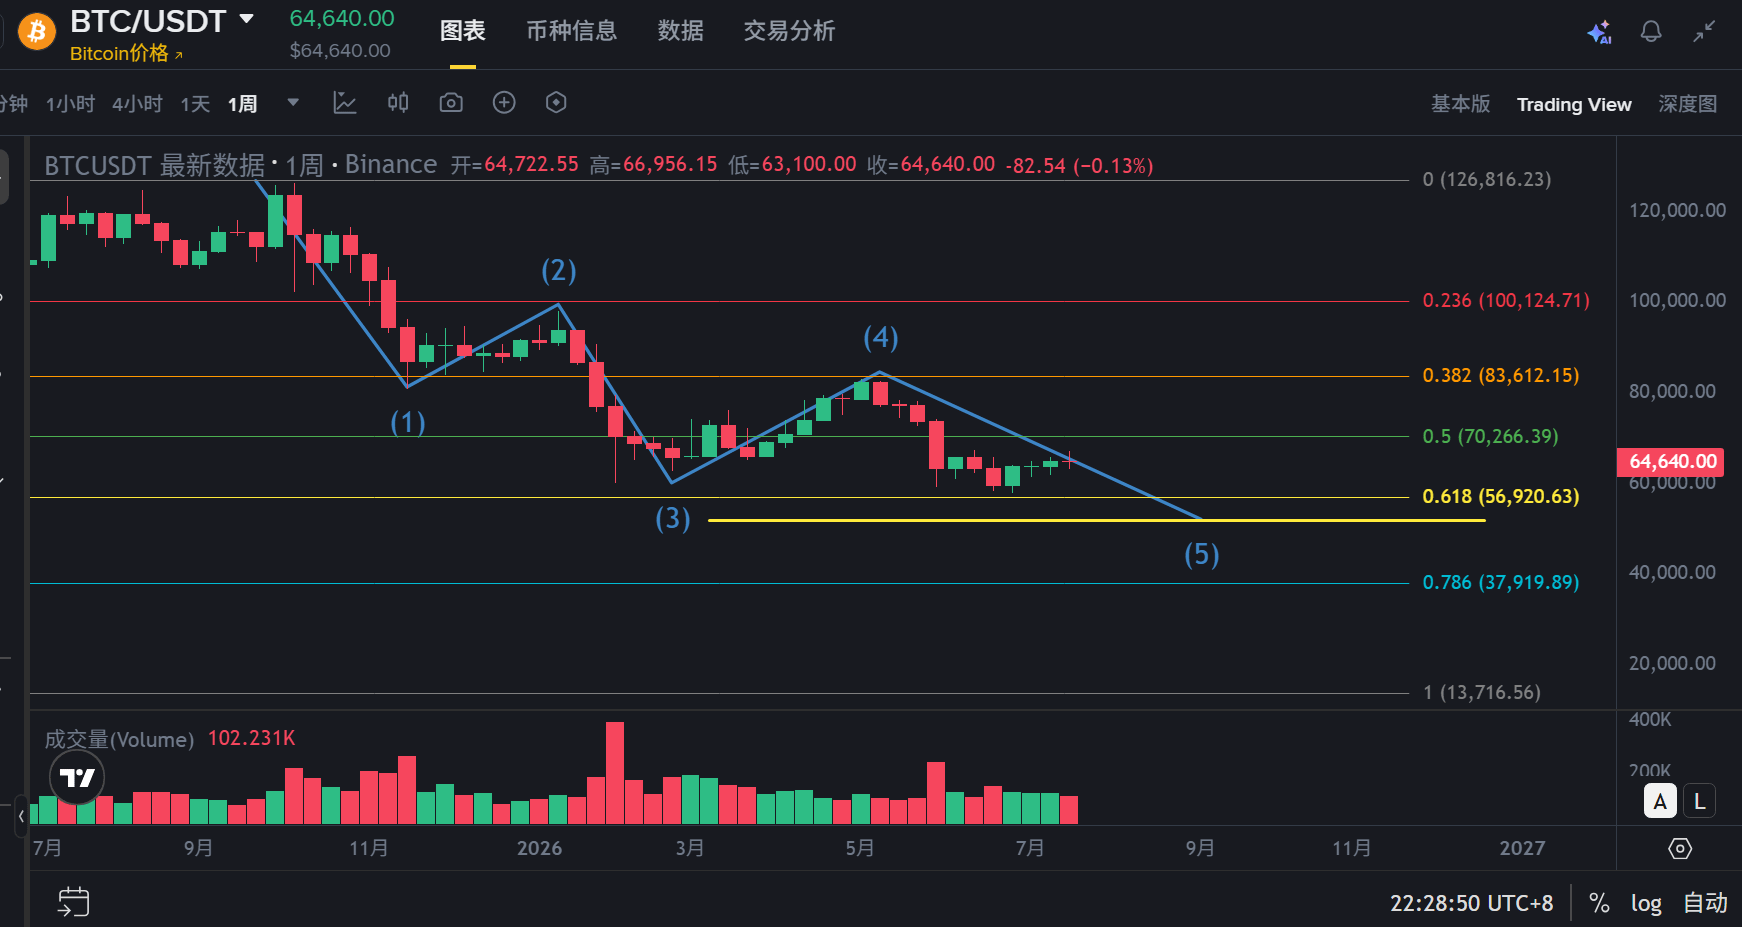Open the AI assistant sparkle icon
The width and height of the screenshot is (1742, 927).
[x=1599, y=32]
